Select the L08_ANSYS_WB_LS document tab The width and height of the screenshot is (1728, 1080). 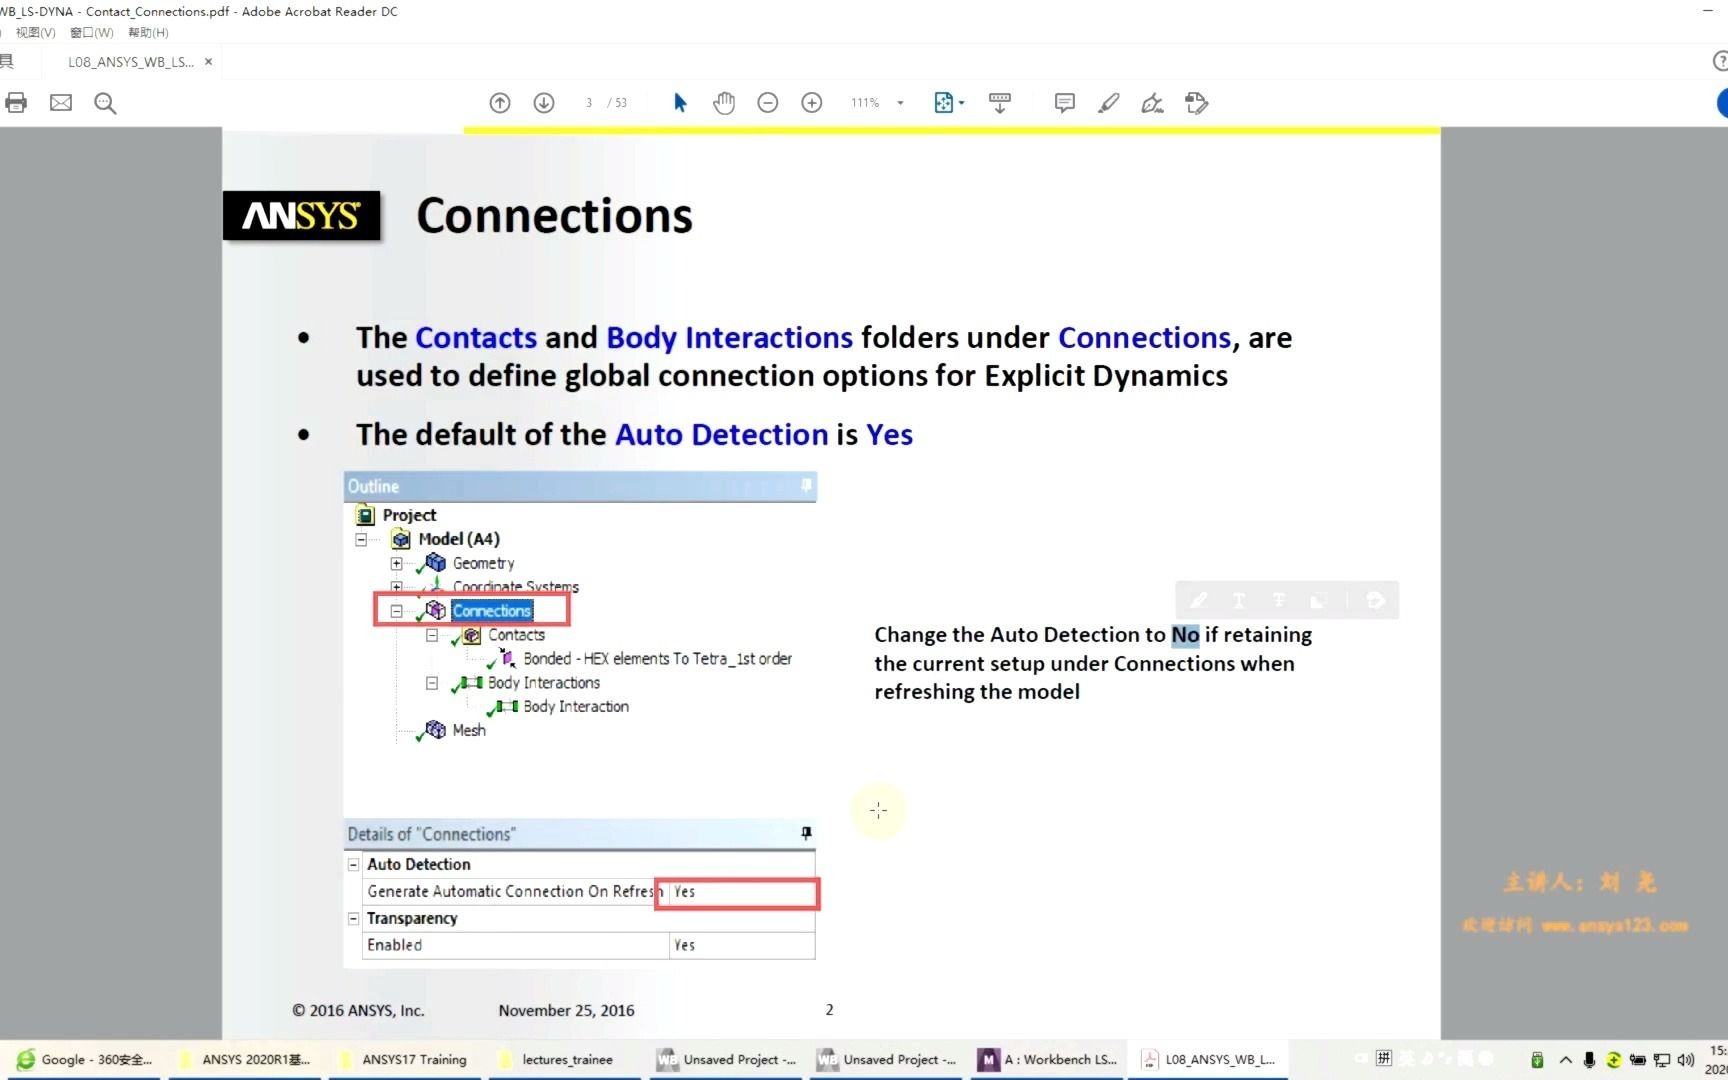pos(130,62)
